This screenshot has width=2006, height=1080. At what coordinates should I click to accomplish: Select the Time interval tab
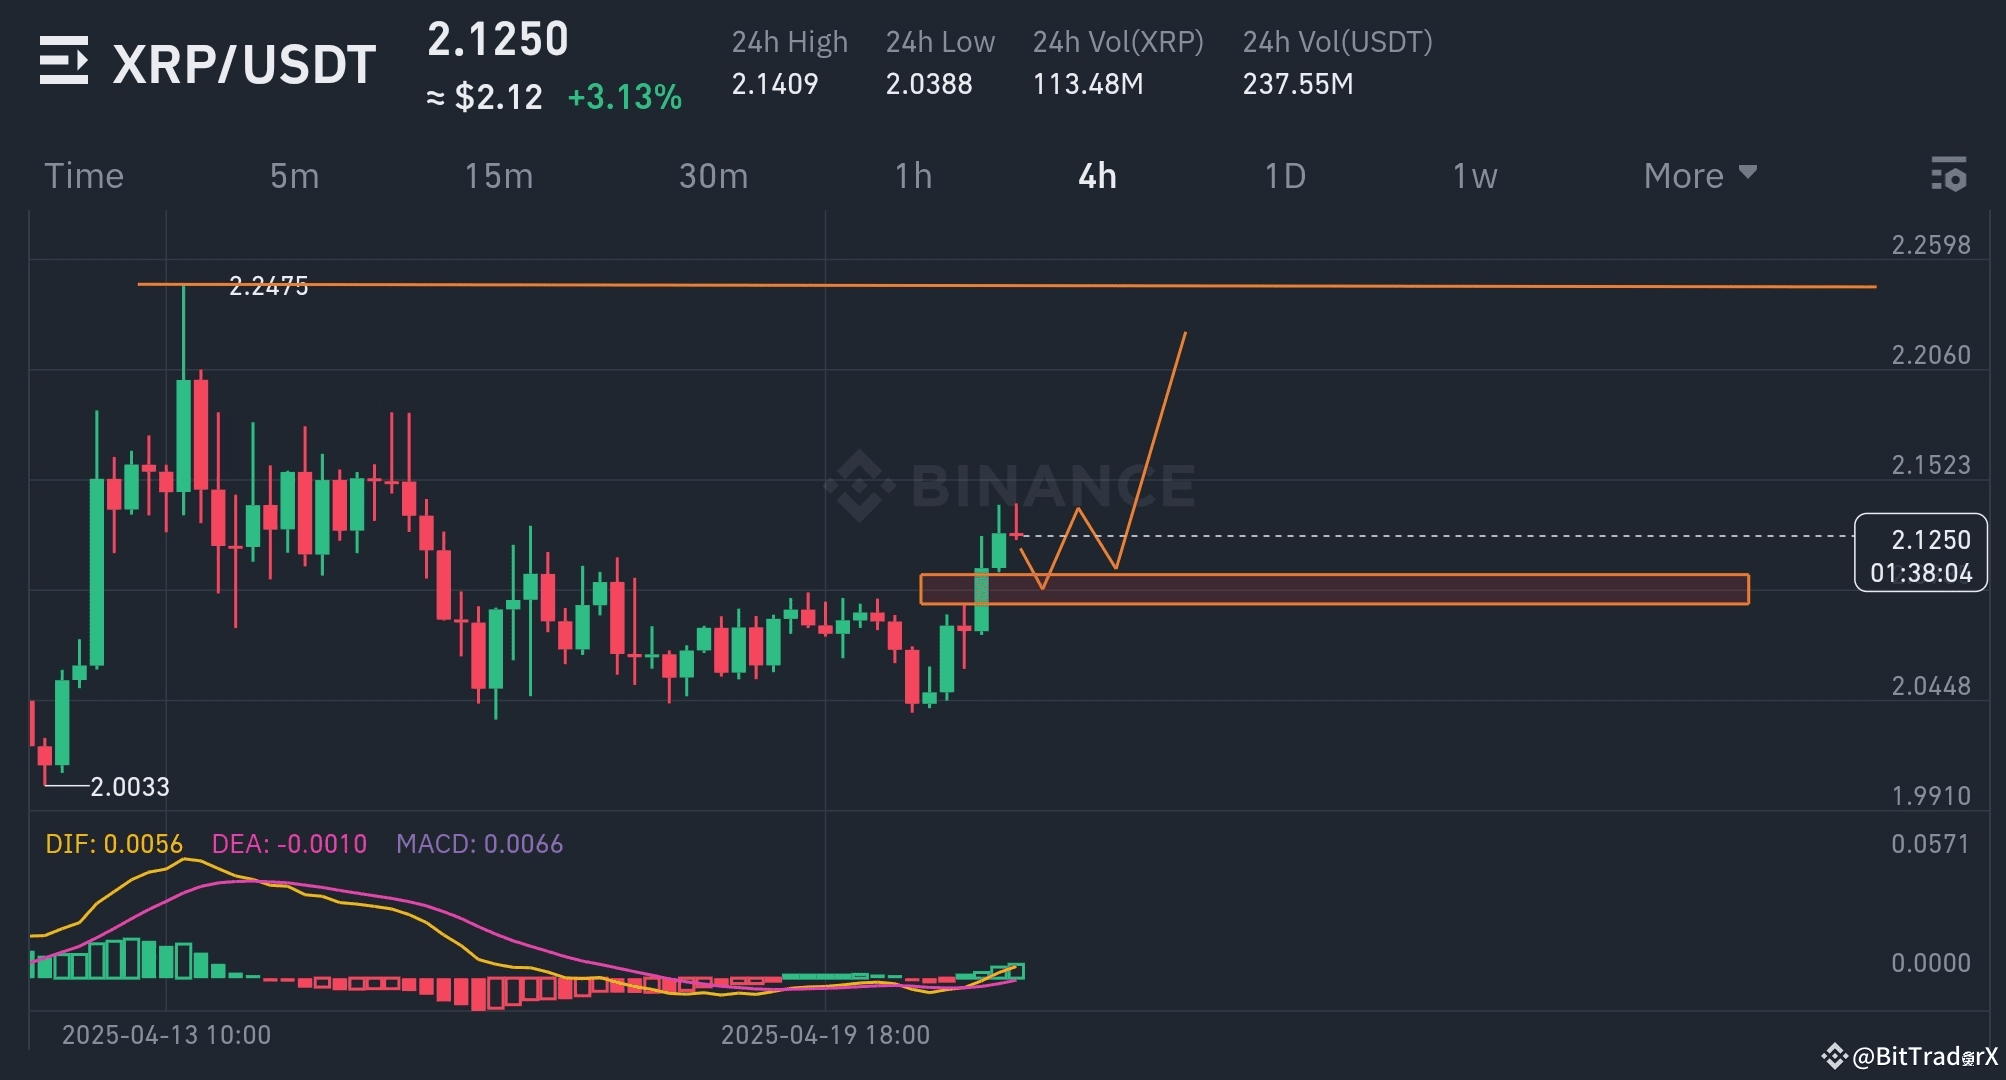[x=84, y=175]
